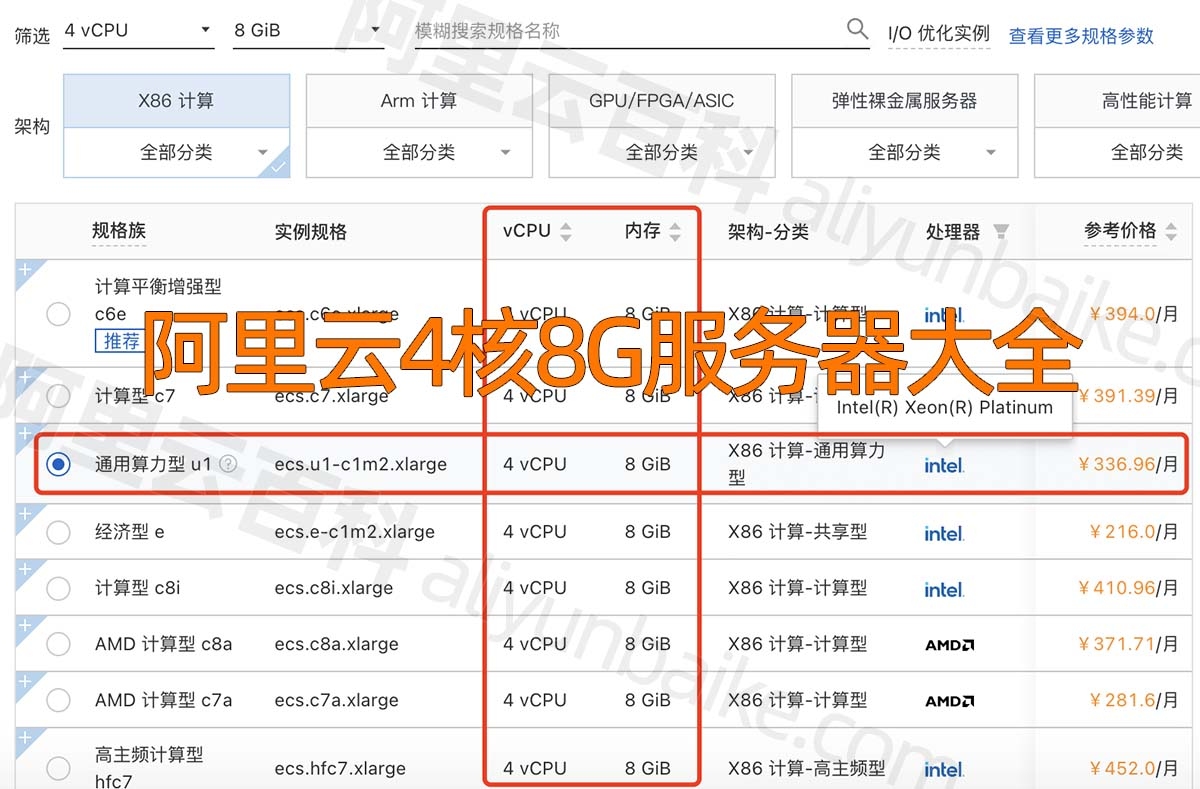
Task: Select the radio button for 计算平衡增强型 c6e
Action: 58,313
